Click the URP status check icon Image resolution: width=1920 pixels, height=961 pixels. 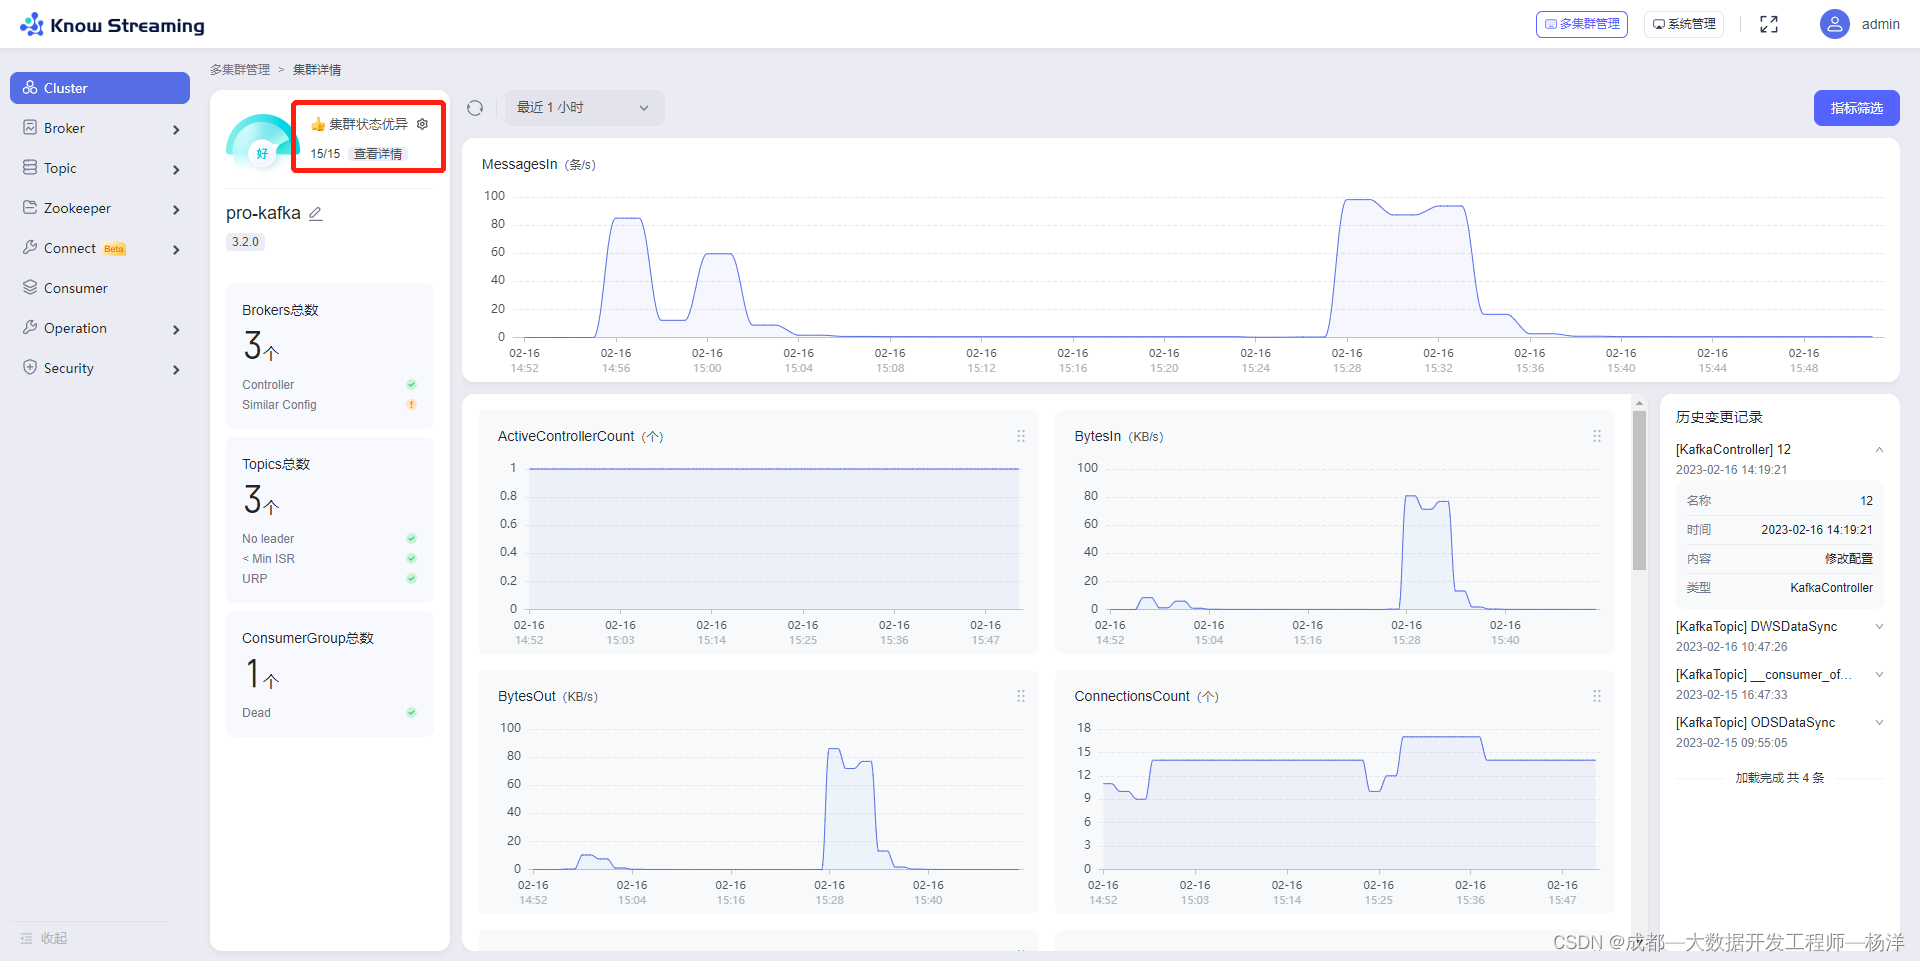click(411, 579)
